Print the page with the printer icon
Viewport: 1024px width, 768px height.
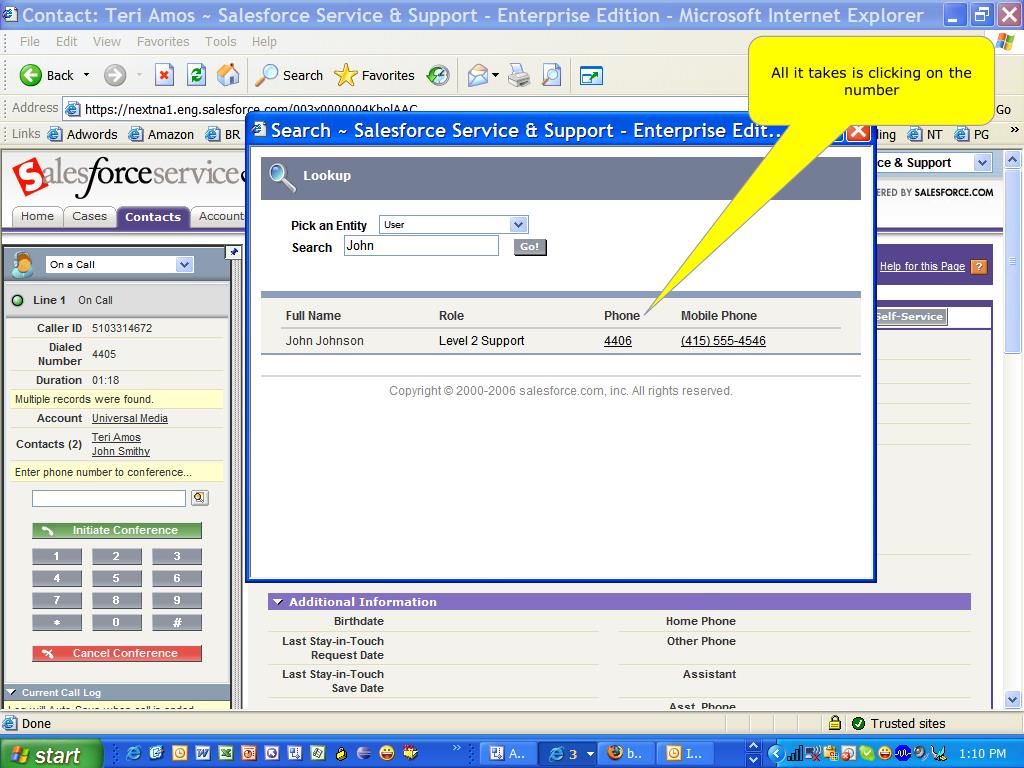pos(519,75)
